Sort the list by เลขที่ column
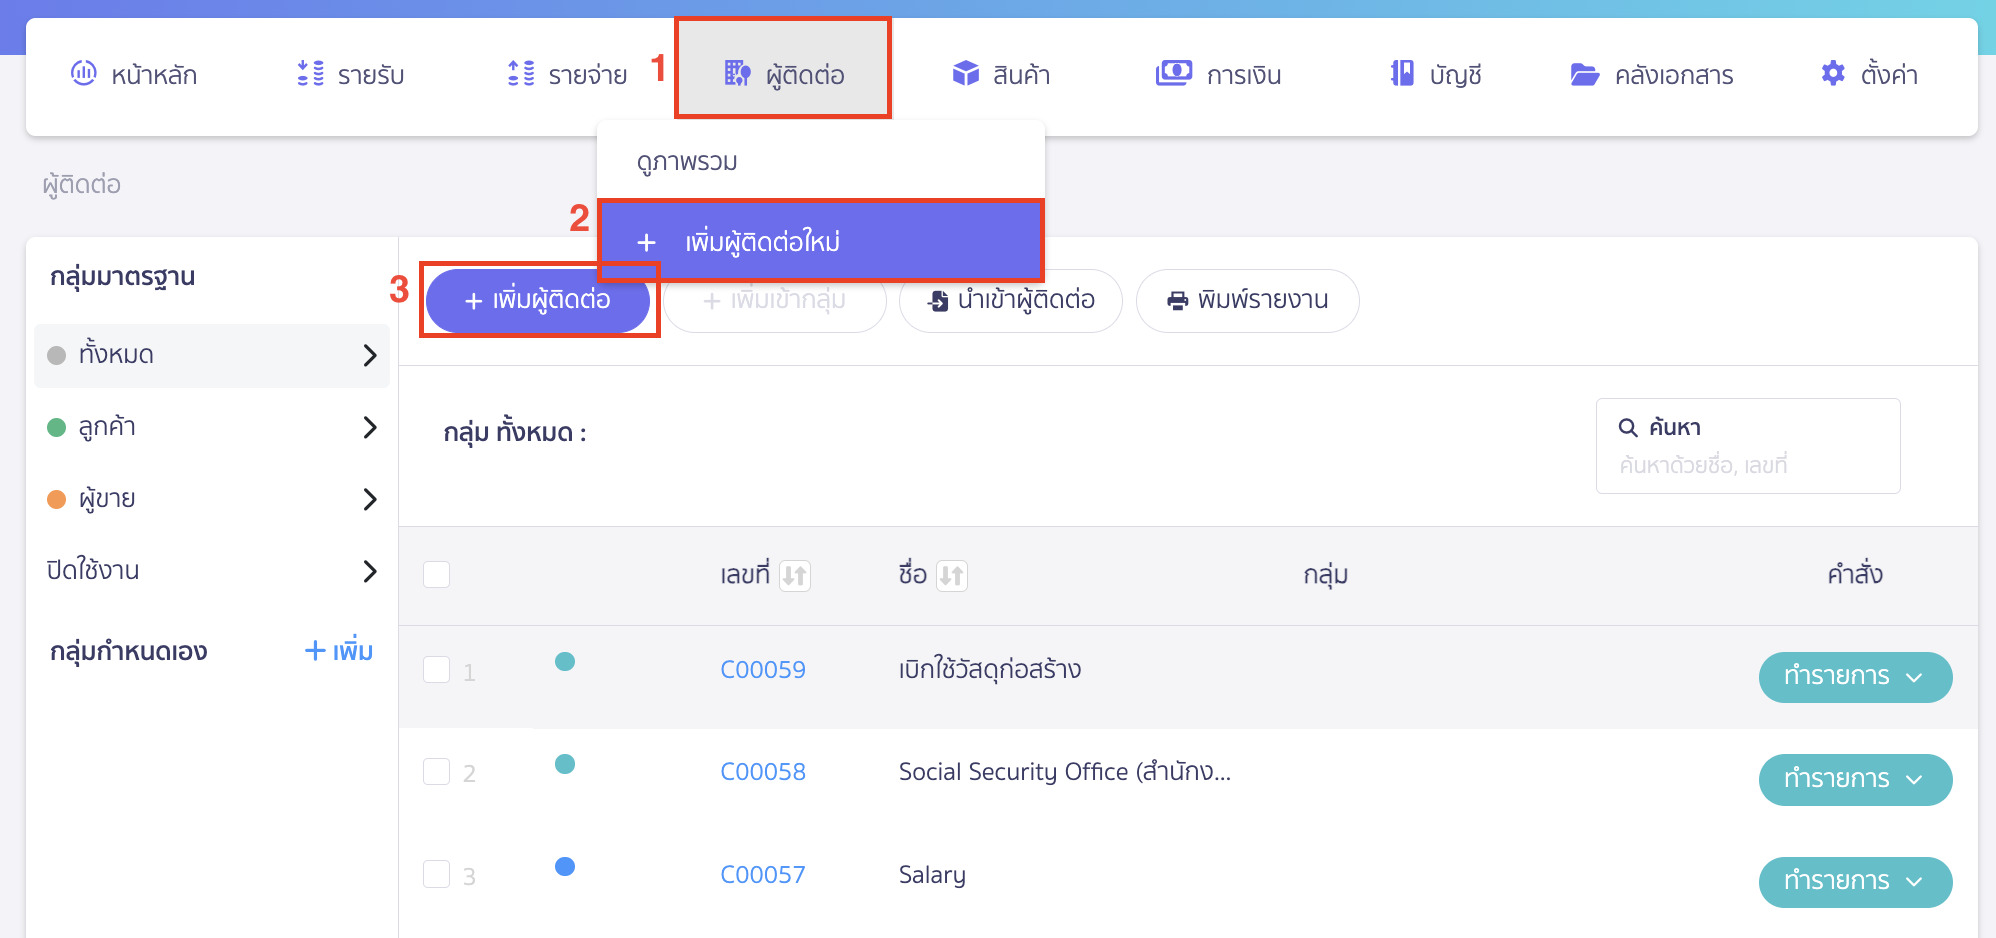This screenshot has height=938, width=1996. [x=795, y=575]
